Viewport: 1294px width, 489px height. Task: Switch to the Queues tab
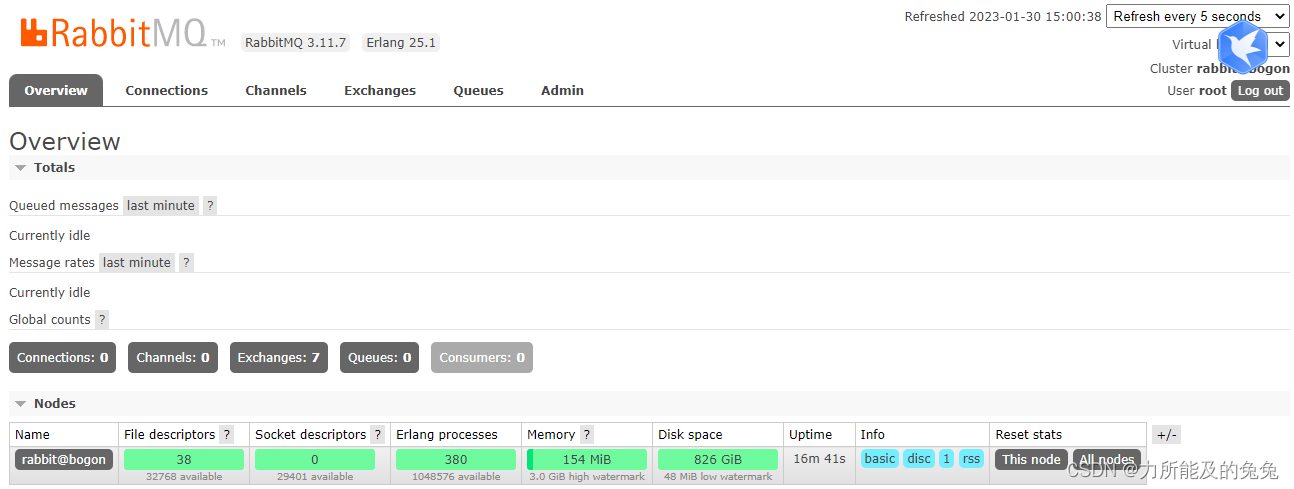[478, 90]
